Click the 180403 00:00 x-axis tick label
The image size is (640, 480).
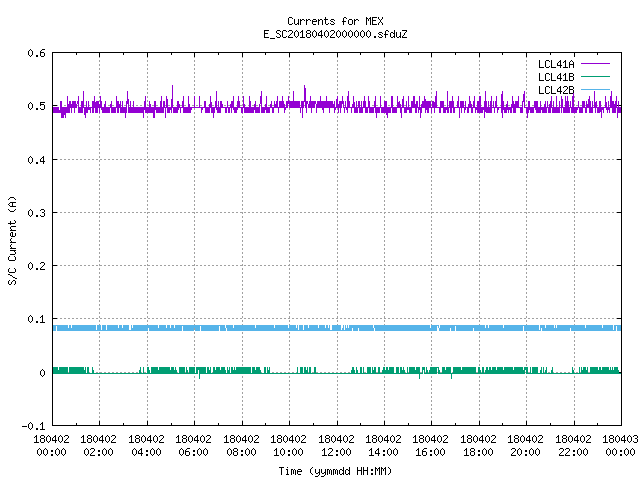(x=620, y=446)
